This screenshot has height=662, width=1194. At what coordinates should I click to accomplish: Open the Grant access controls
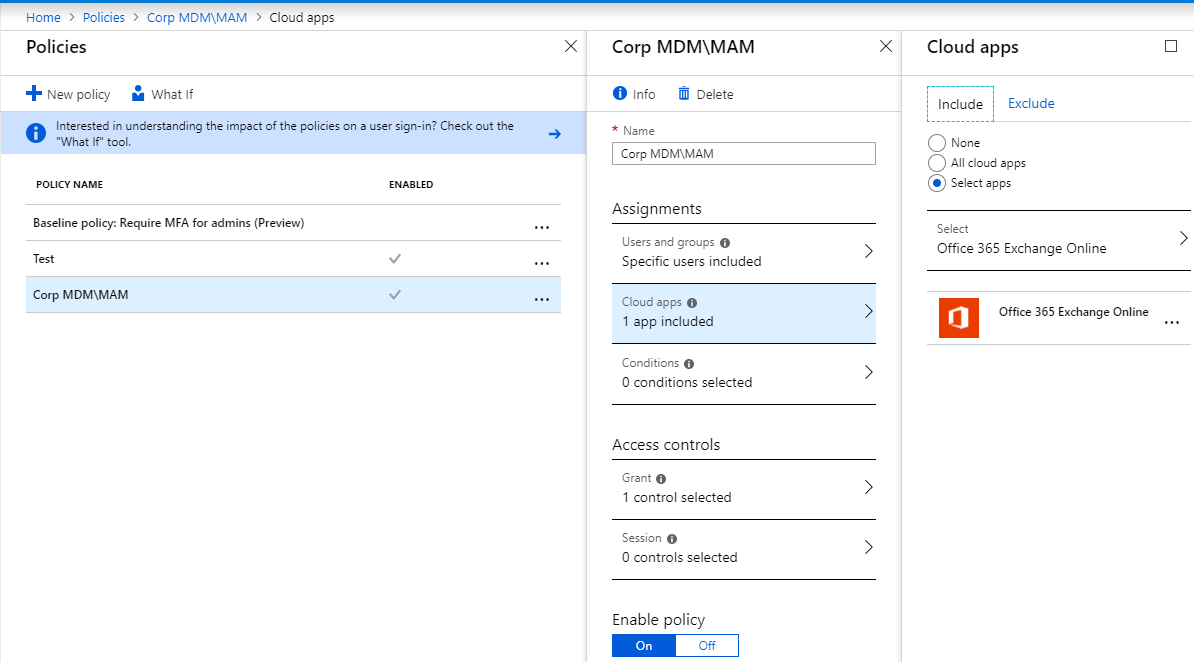point(743,488)
